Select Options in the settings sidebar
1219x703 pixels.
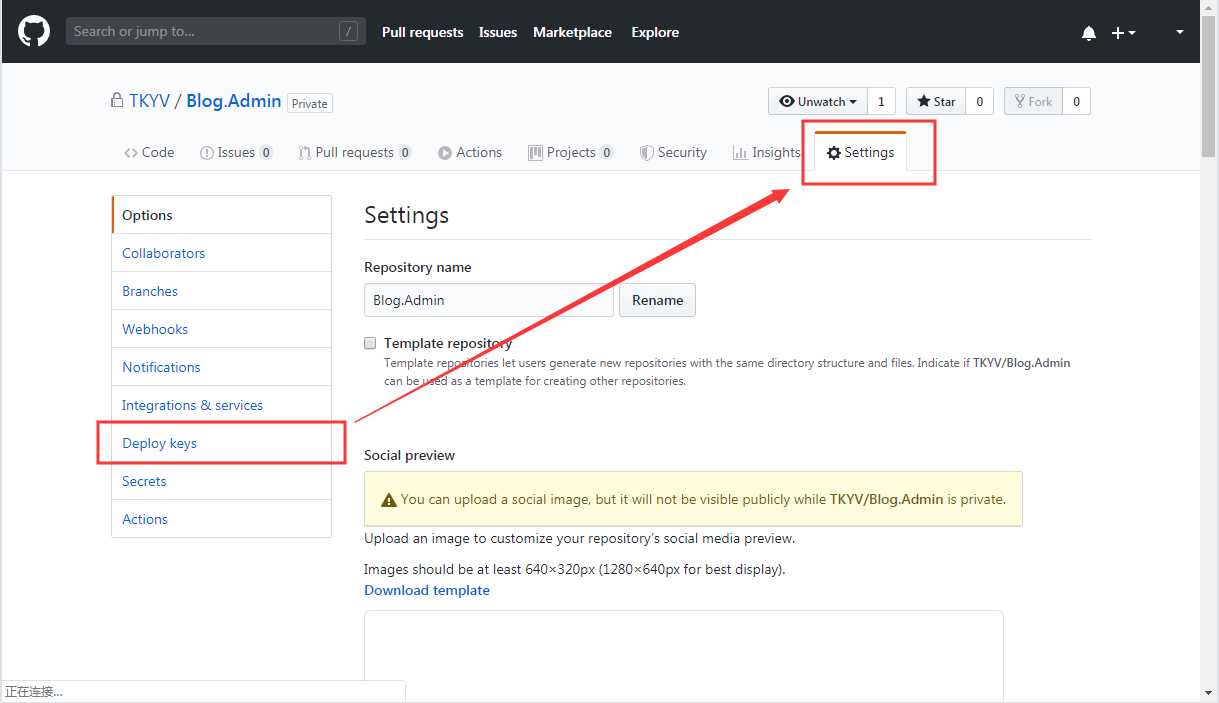click(x=221, y=215)
